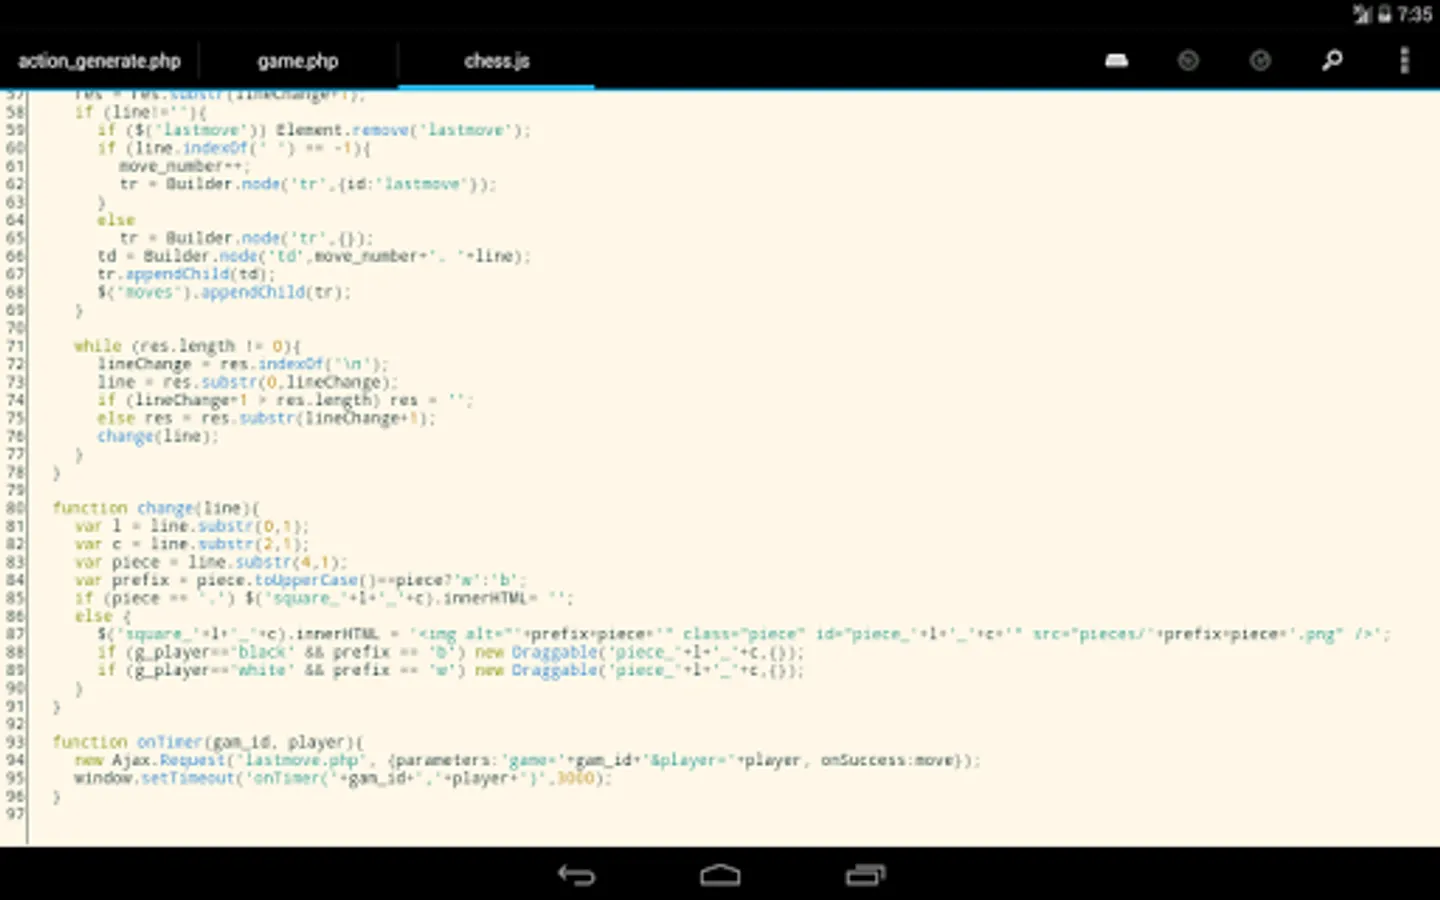The image size is (1440, 900).
Task: Tap the 7:35 clock in status bar
Action: pos(1415,14)
